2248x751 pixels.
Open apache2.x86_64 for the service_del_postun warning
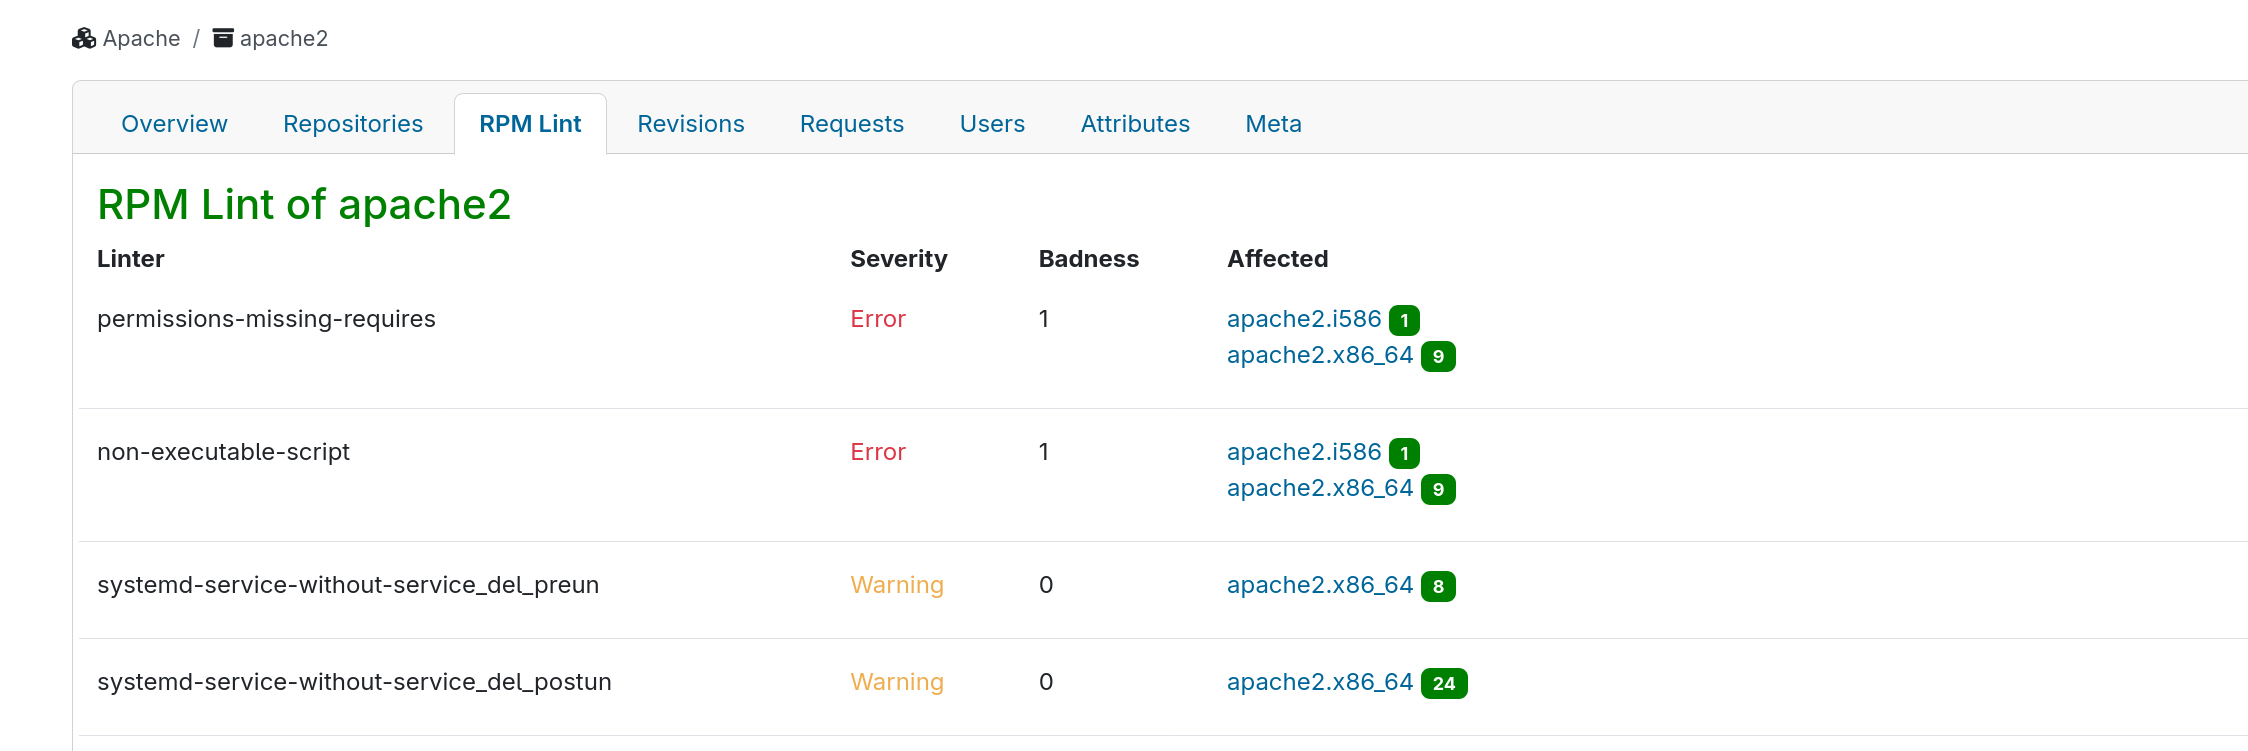(1320, 682)
